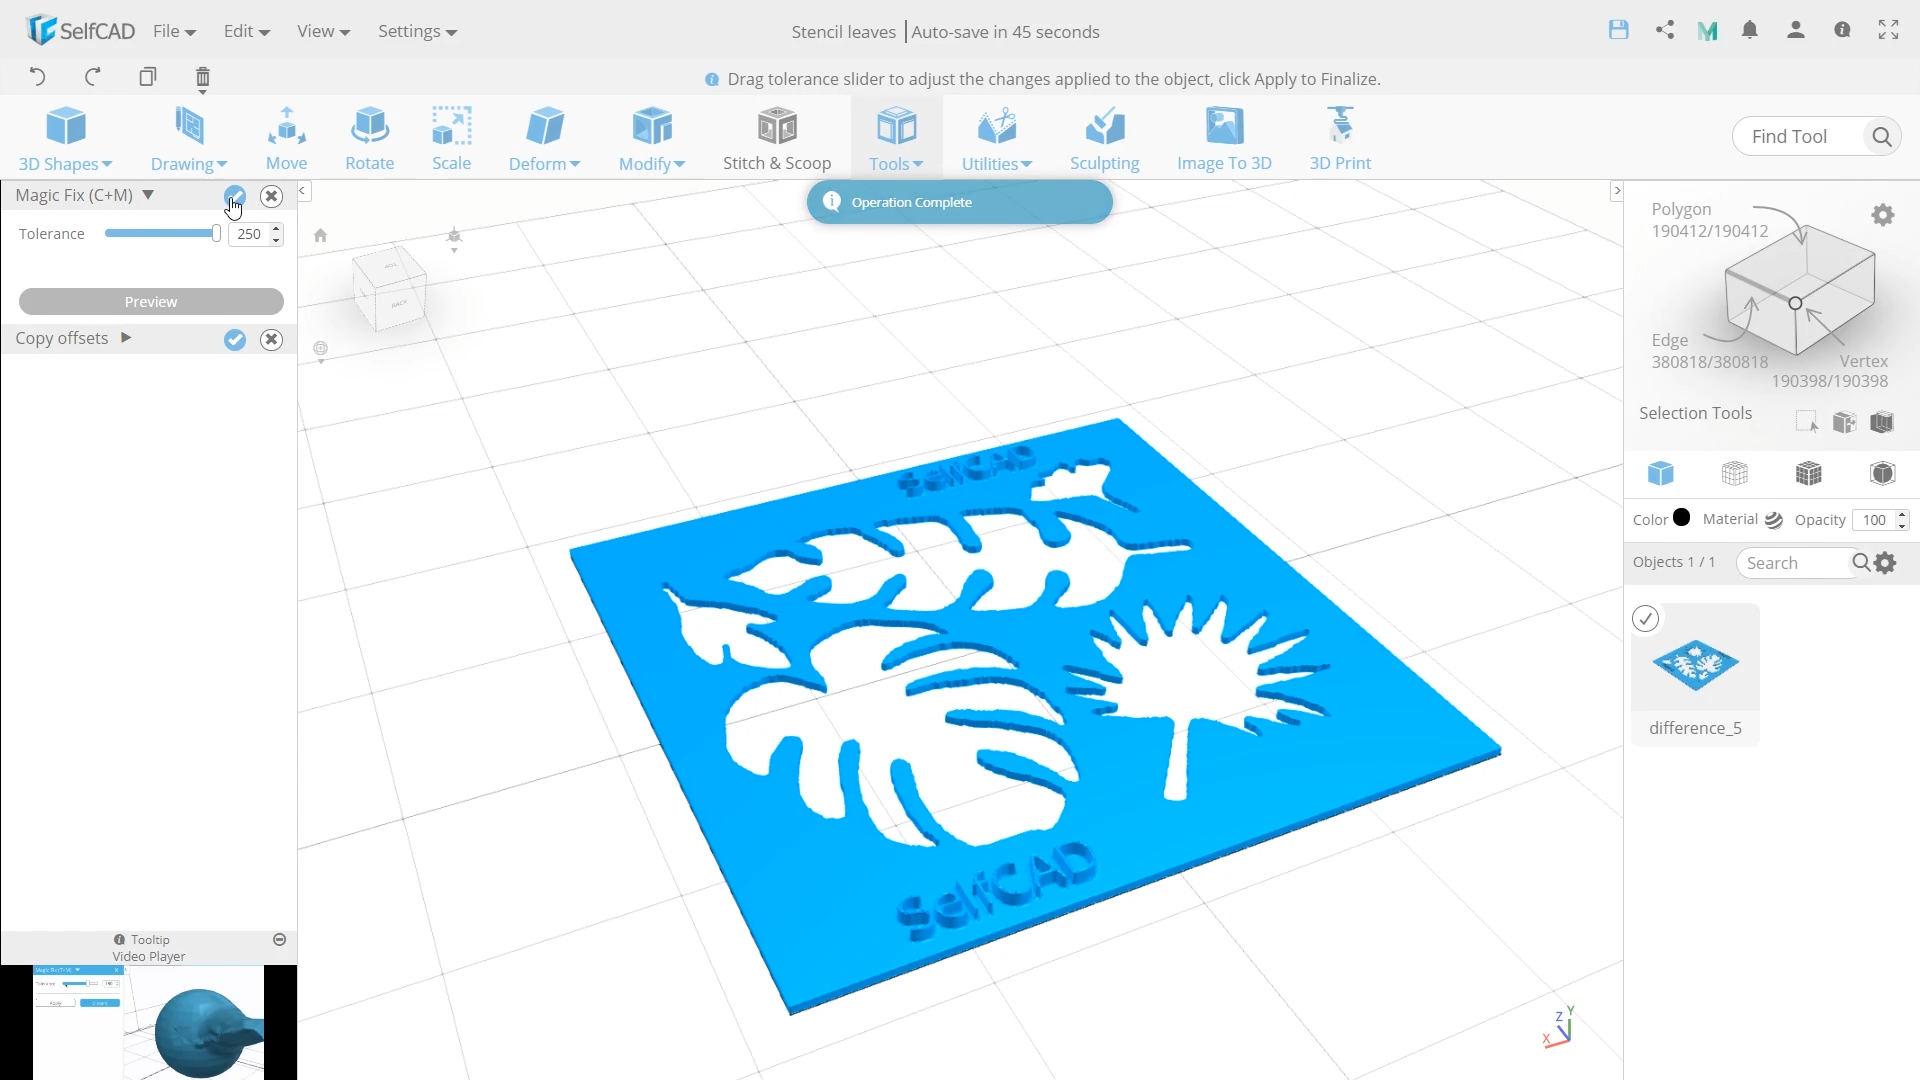Click the view orientation cube
The width and height of the screenshot is (1920, 1080).
pos(390,289)
